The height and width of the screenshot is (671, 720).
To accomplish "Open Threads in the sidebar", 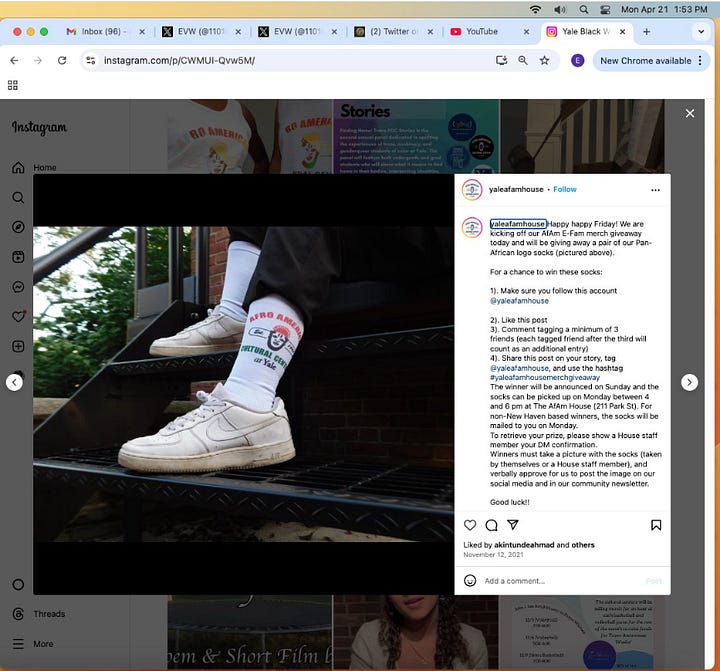I will point(39,614).
